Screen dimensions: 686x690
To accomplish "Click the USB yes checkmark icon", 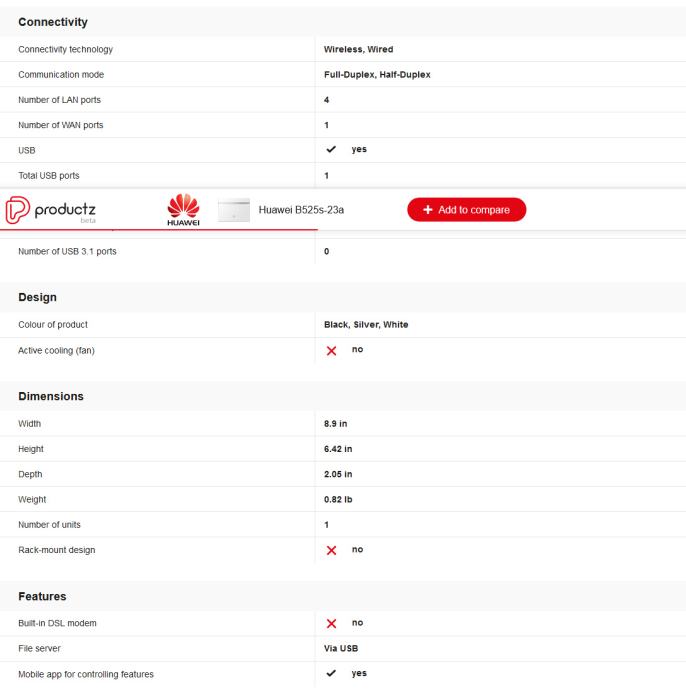I will click(x=331, y=150).
